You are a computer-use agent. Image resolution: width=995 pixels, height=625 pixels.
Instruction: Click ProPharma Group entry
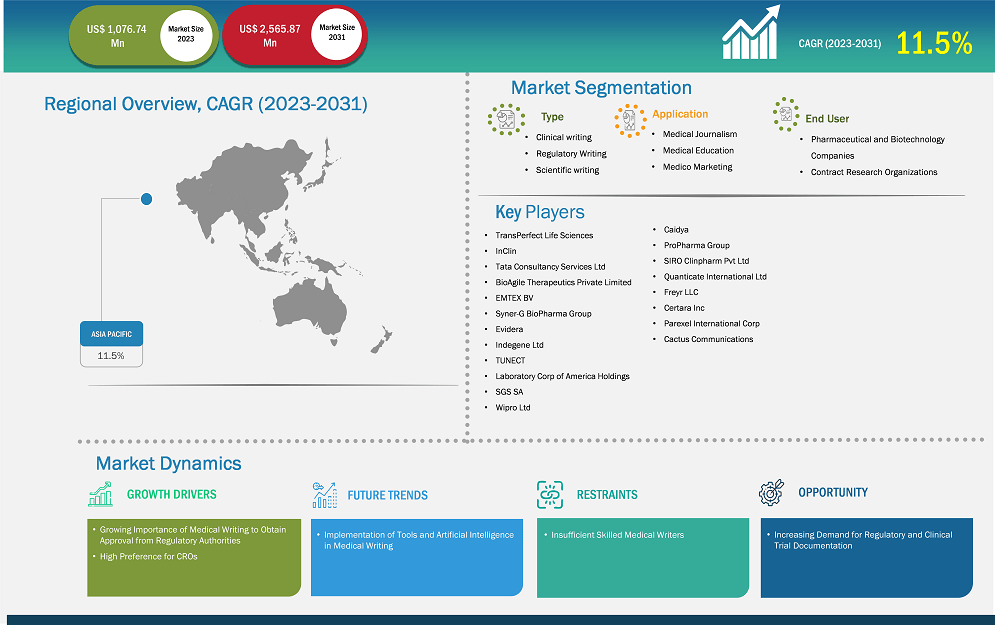click(x=697, y=245)
